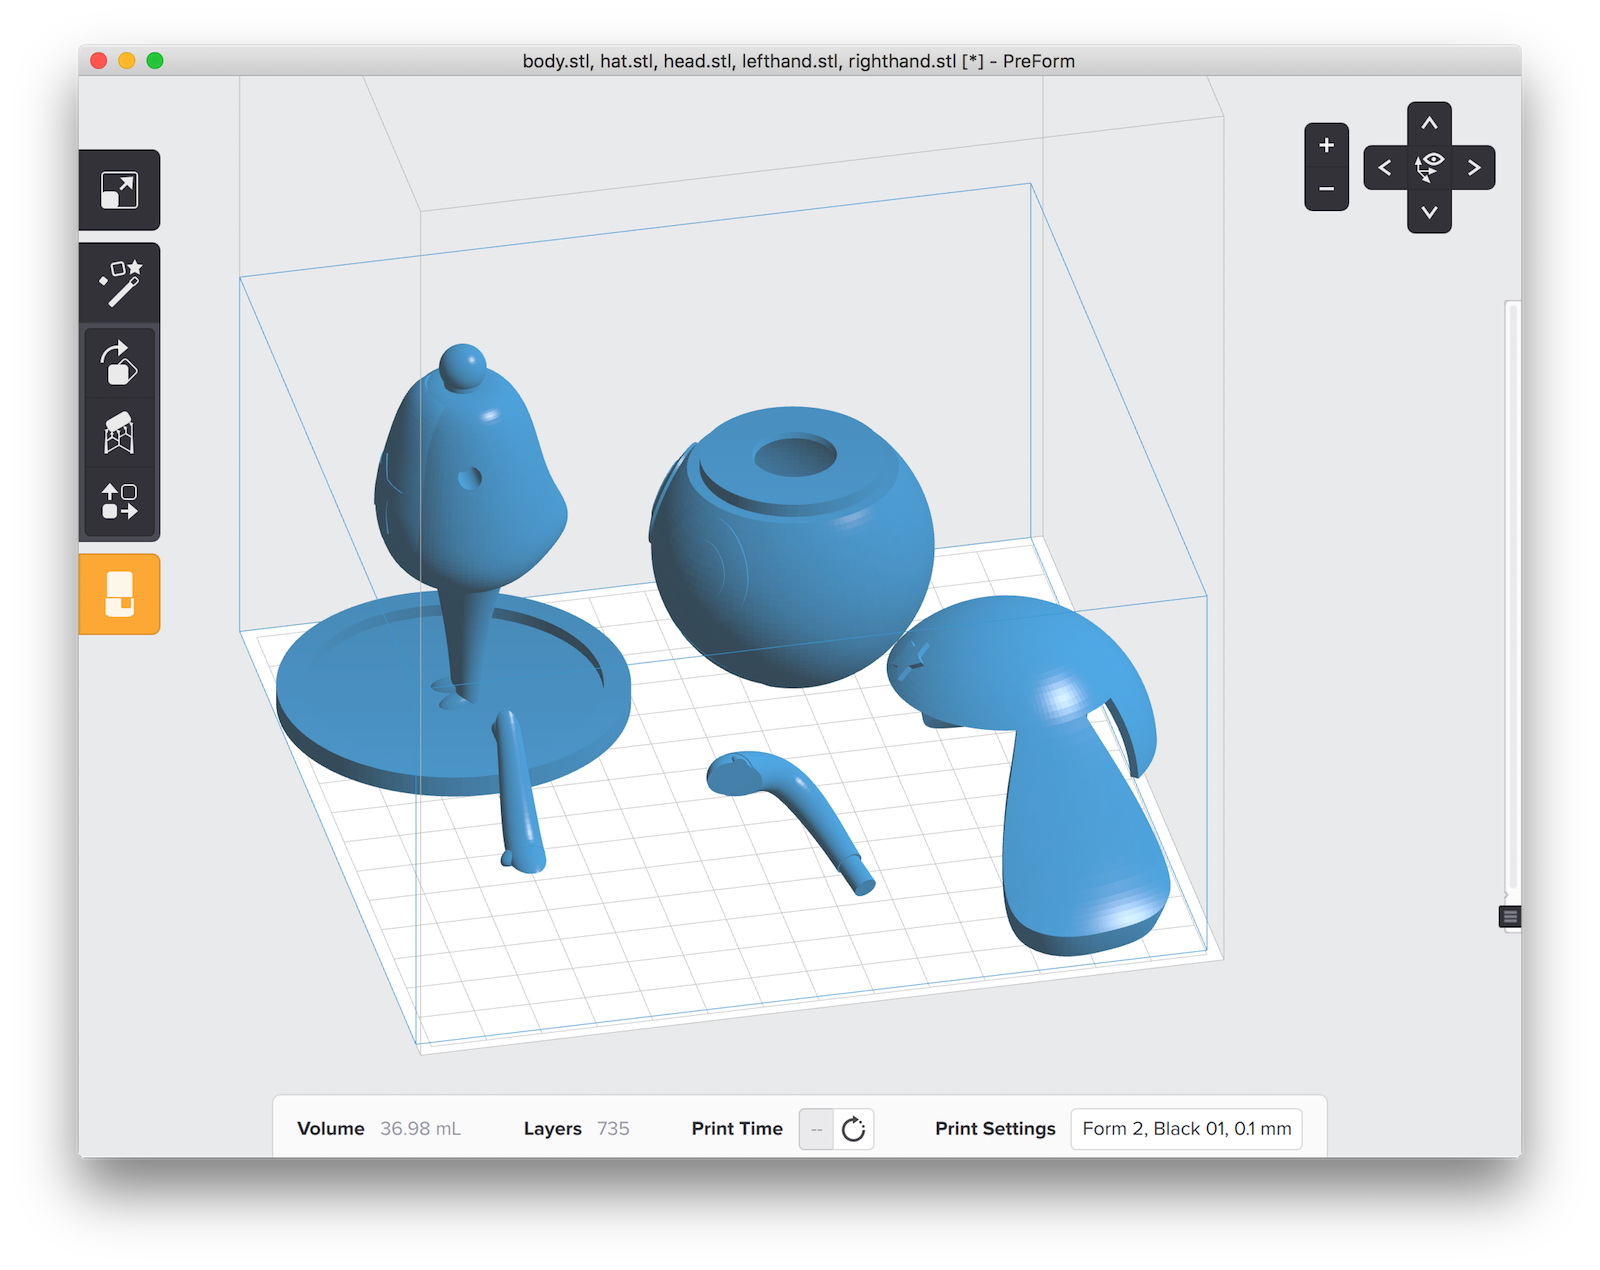
Task: Open Print Settings Form 2, Black 01 selector
Action: (x=1186, y=1129)
